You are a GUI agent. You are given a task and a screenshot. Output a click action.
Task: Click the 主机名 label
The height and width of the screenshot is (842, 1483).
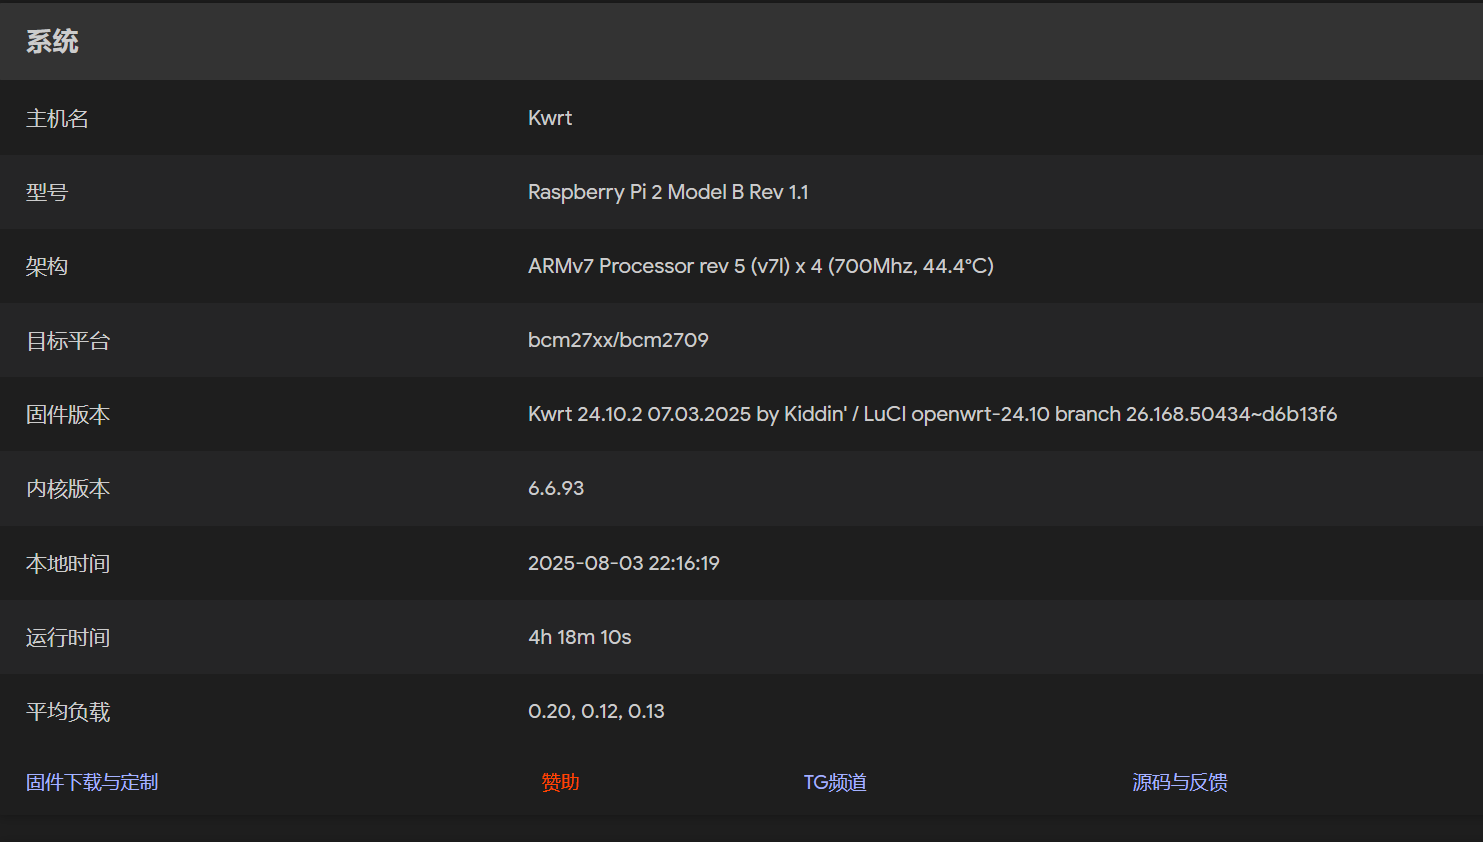pyautogui.click(x=57, y=119)
